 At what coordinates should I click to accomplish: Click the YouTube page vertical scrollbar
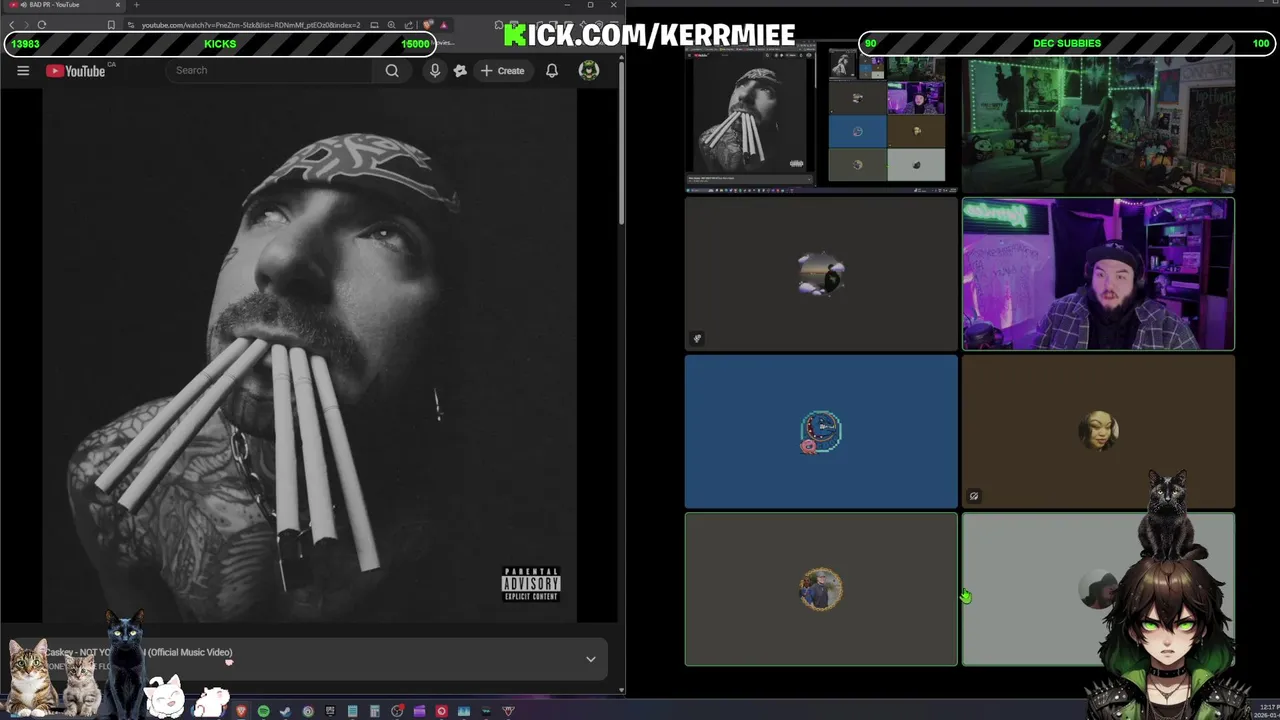(621, 140)
